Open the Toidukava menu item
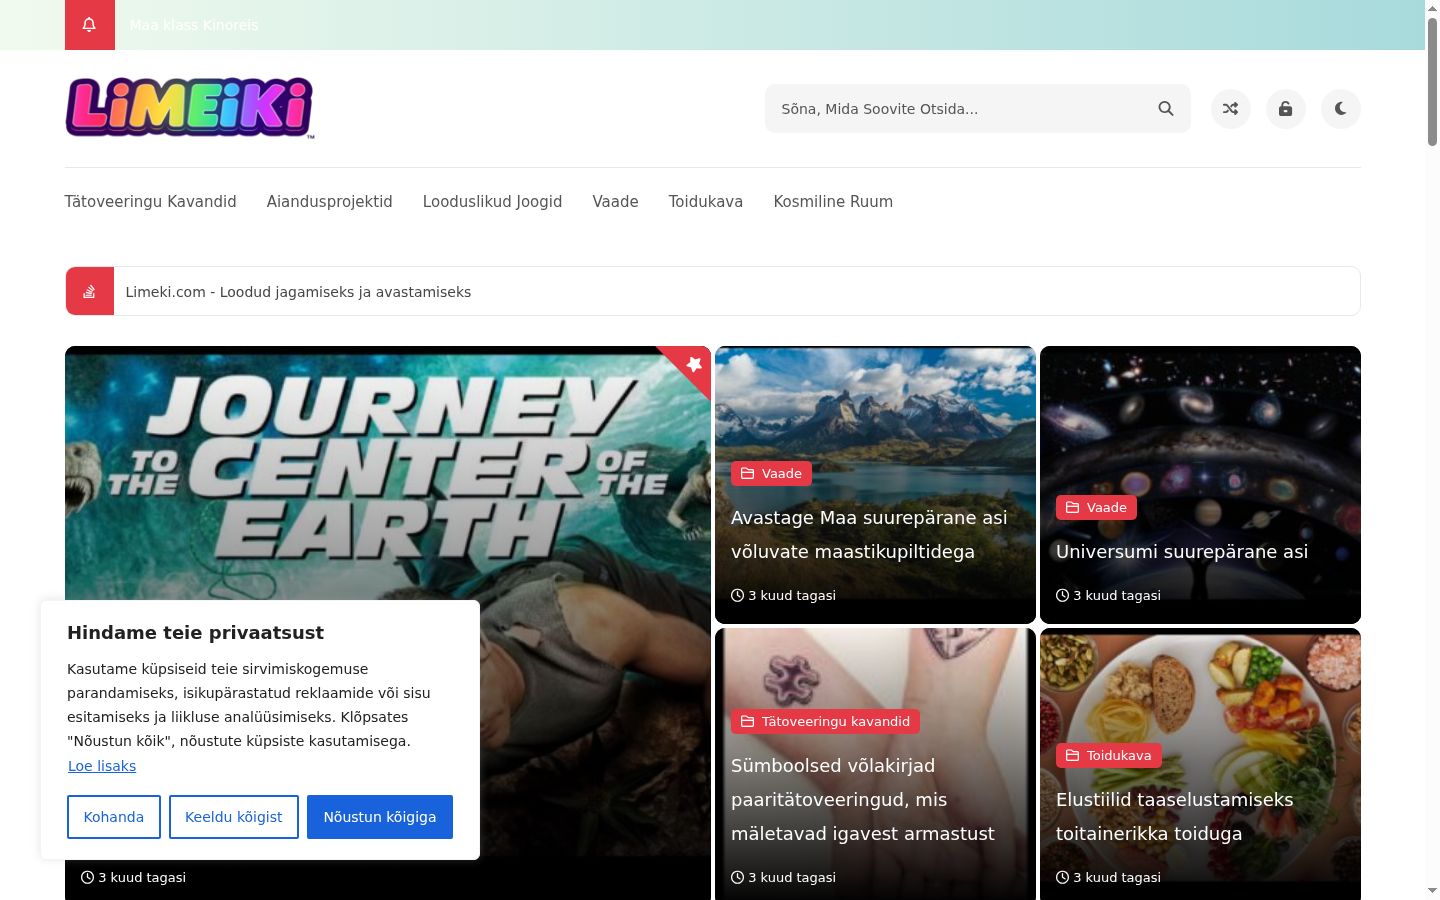Screen dimensions: 1440x900 point(706,202)
